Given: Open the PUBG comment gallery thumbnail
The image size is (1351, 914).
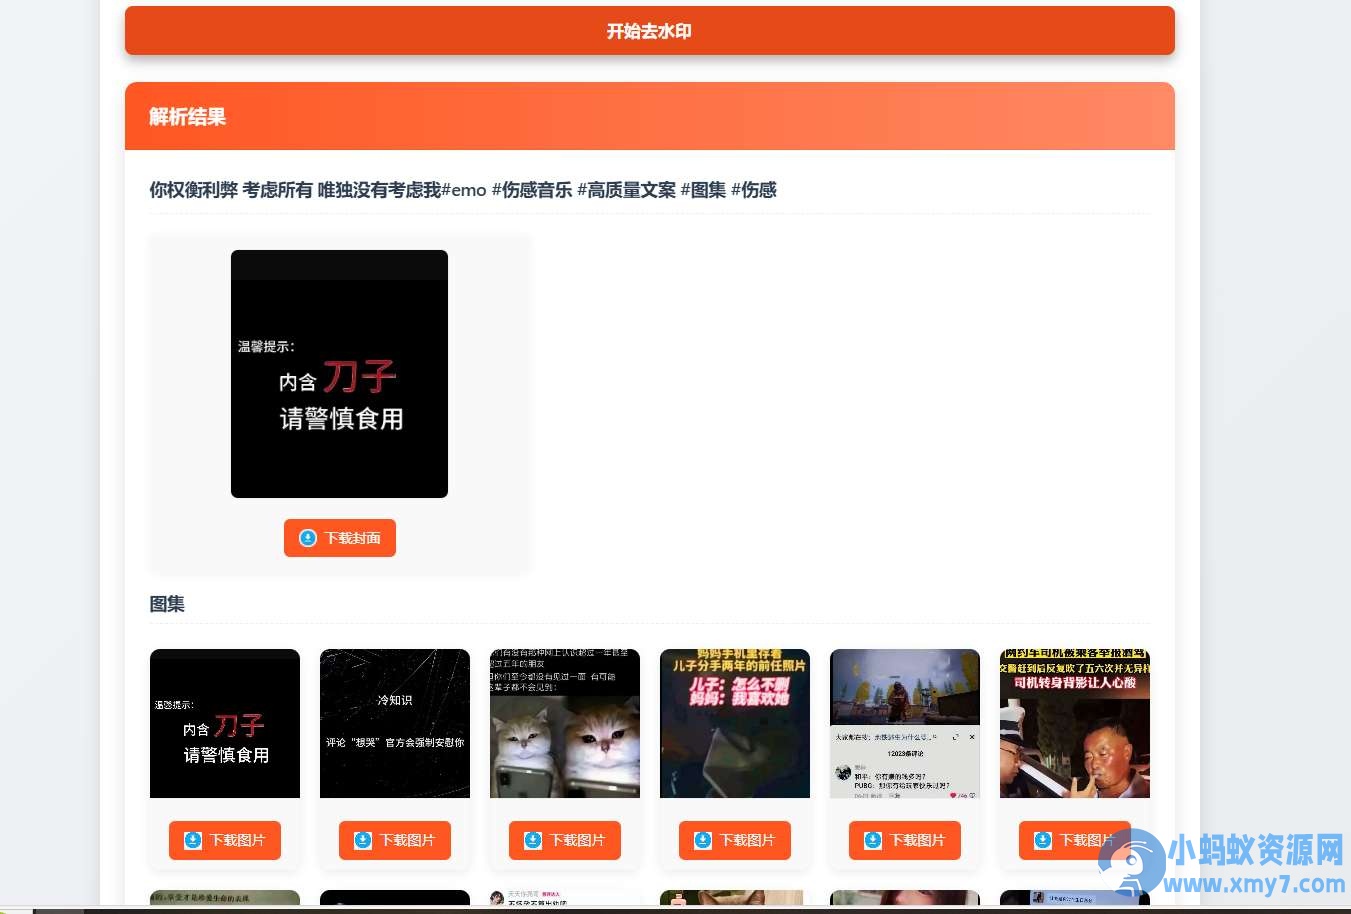Looking at the screenshot, I should [905, 724].
